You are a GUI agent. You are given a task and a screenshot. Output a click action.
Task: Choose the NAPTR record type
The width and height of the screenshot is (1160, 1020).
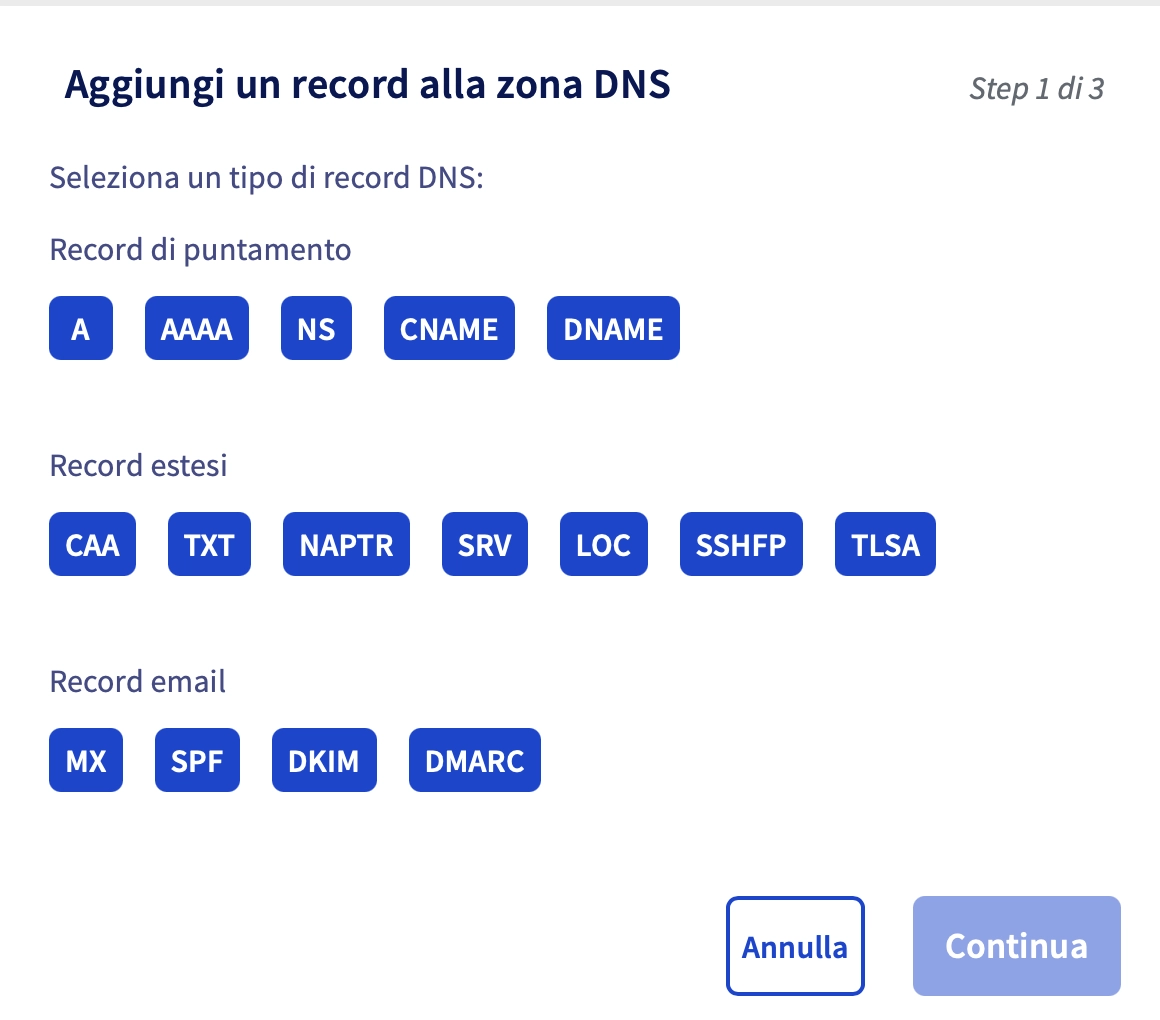pos(346,544)
